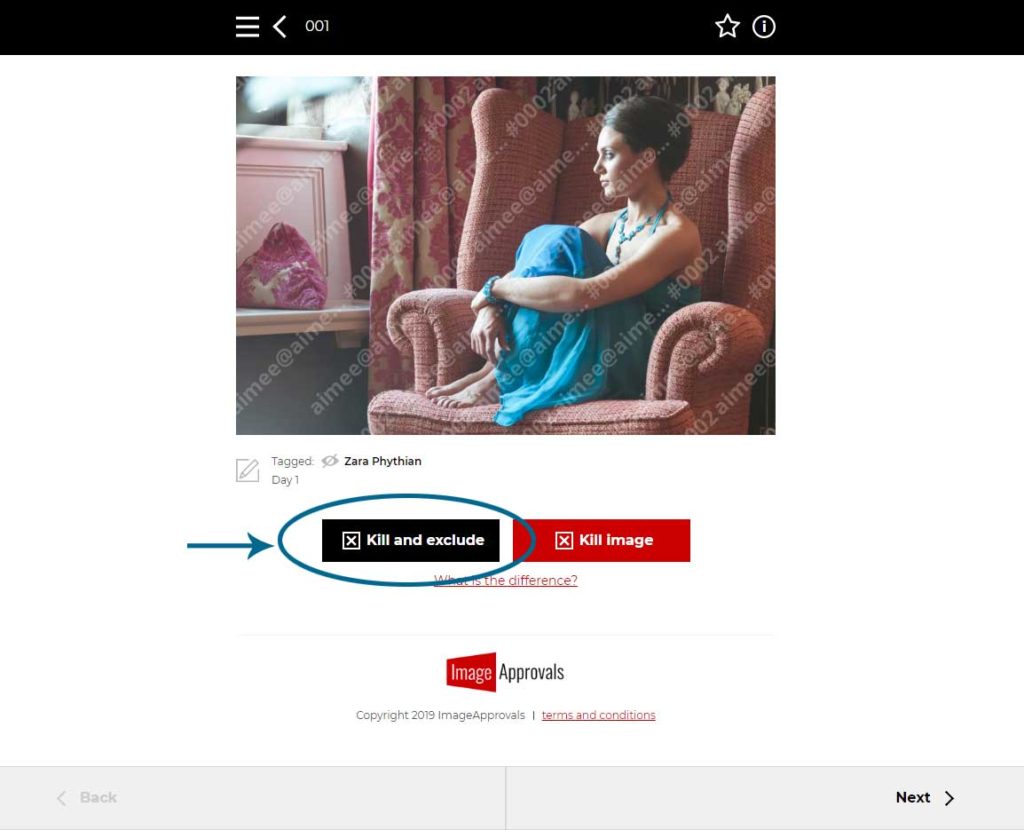Click the Back chevron arrow
The image size is (1024, 830).
click(x=61, y=798)
